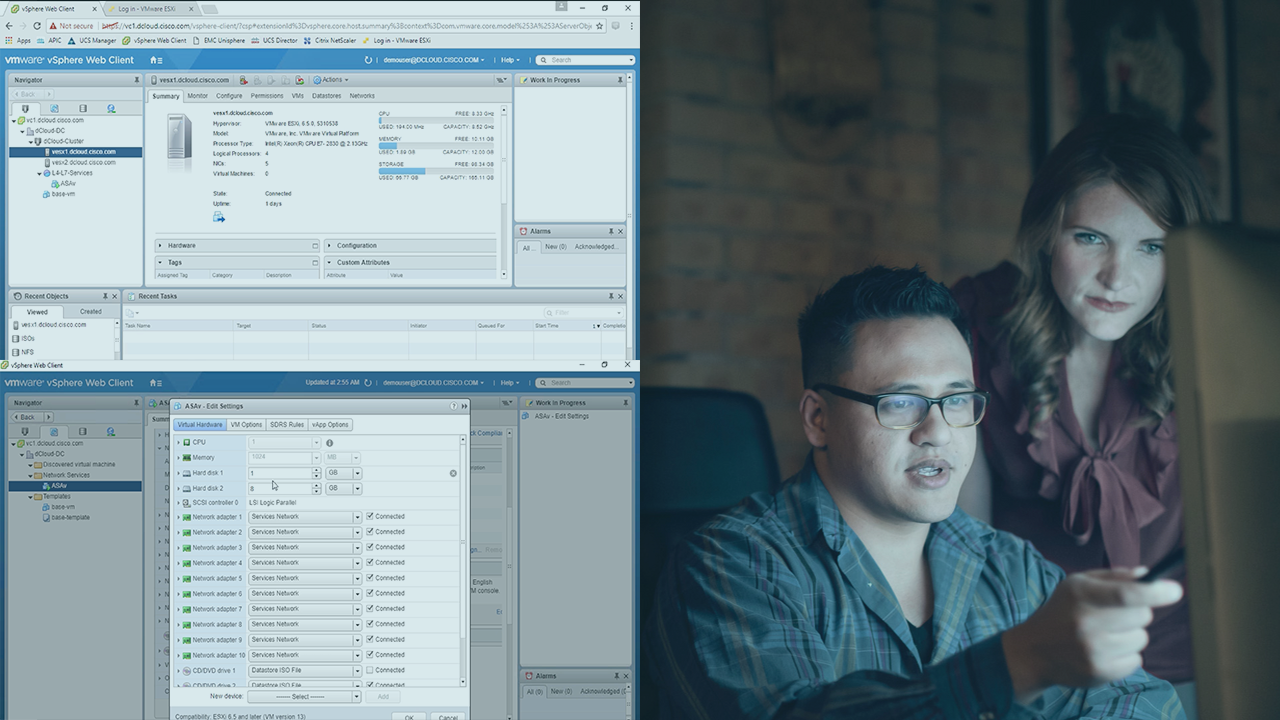Screen dimensions: 1280x720
Task: Enable Connected checkbox for CD/DVD drive 1
Action: [370, 670]
